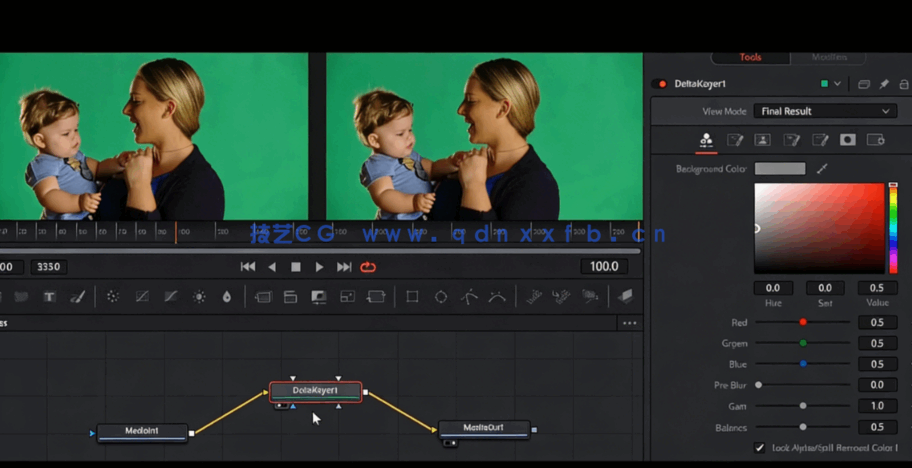This screenshot has height=468, width=912.
Task: Click the Balance slider handle
Action: (x=803, y=427)
